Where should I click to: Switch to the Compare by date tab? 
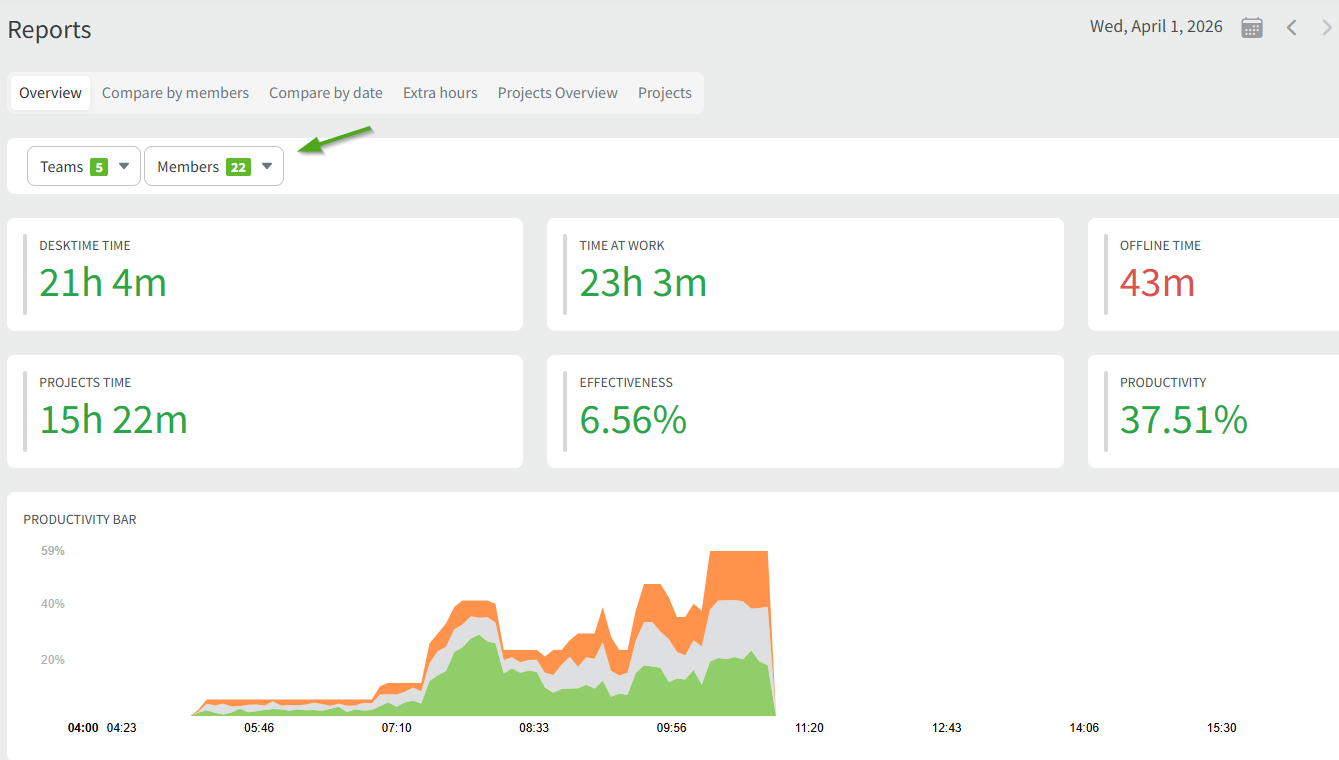point(325,93)
